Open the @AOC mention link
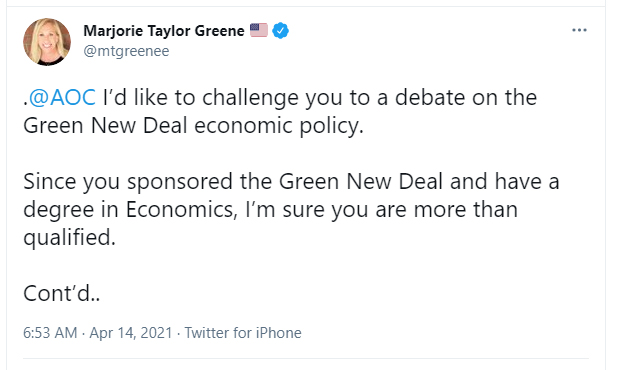Screen dimensions: 618x370 point(62,97)
